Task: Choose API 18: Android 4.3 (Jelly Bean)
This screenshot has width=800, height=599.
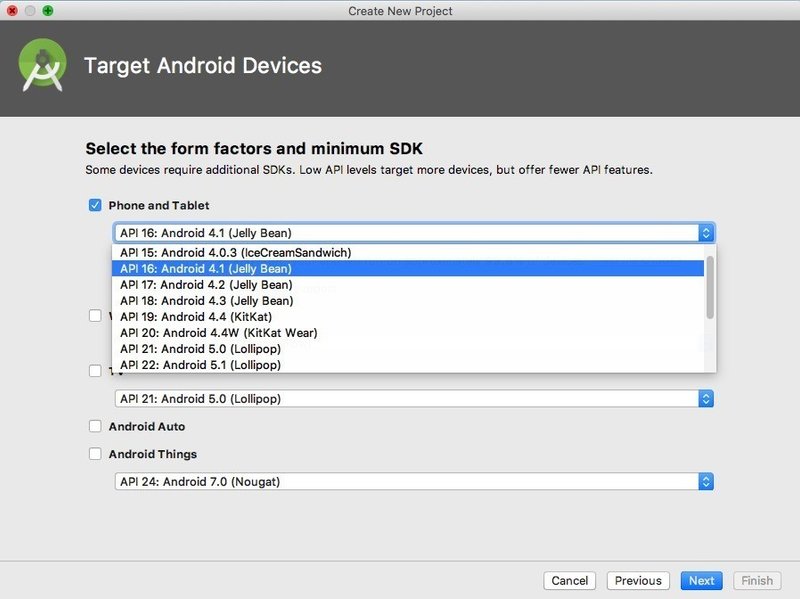Action: 408,301
